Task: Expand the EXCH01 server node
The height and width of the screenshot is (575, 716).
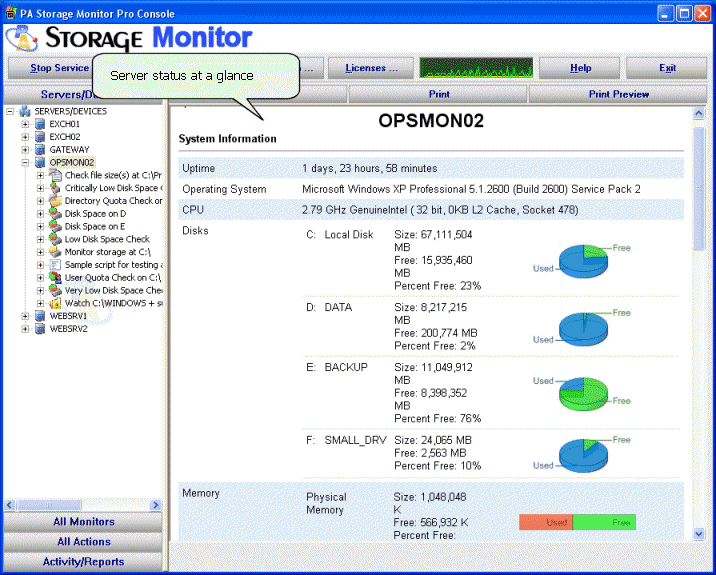Action: coord(25,124)
